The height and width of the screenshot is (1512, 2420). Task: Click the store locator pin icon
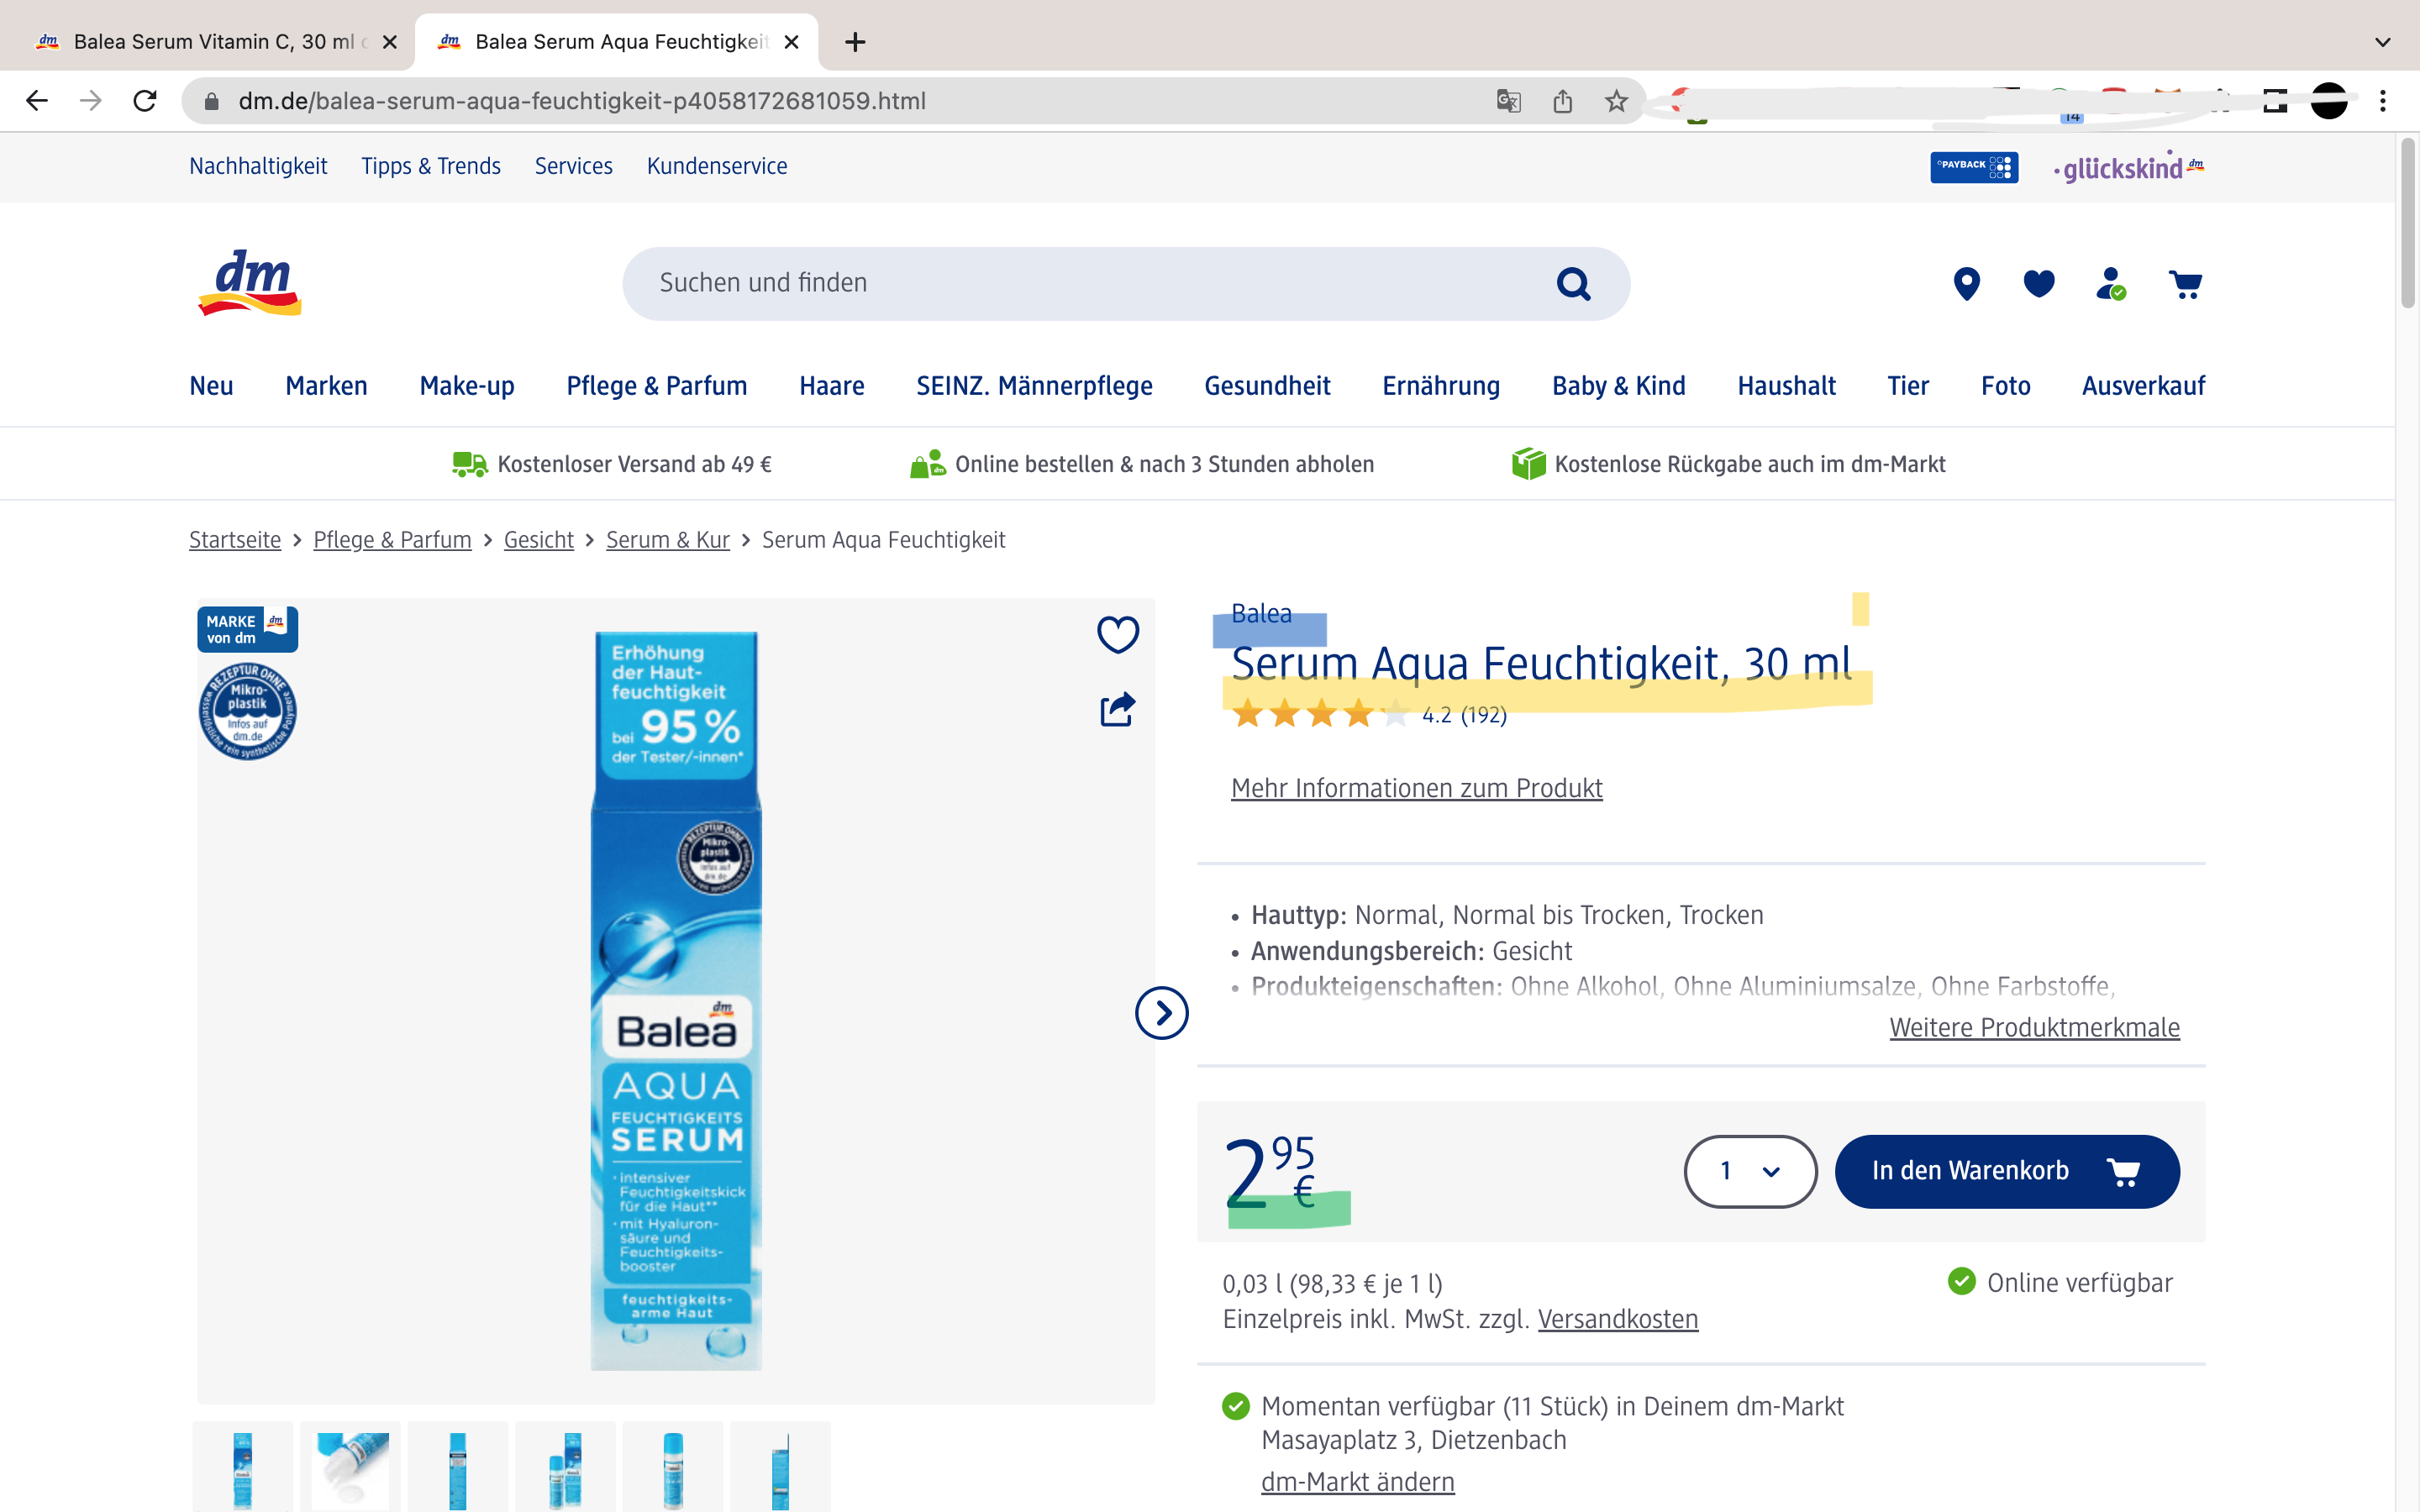[x=1966, y=284]
